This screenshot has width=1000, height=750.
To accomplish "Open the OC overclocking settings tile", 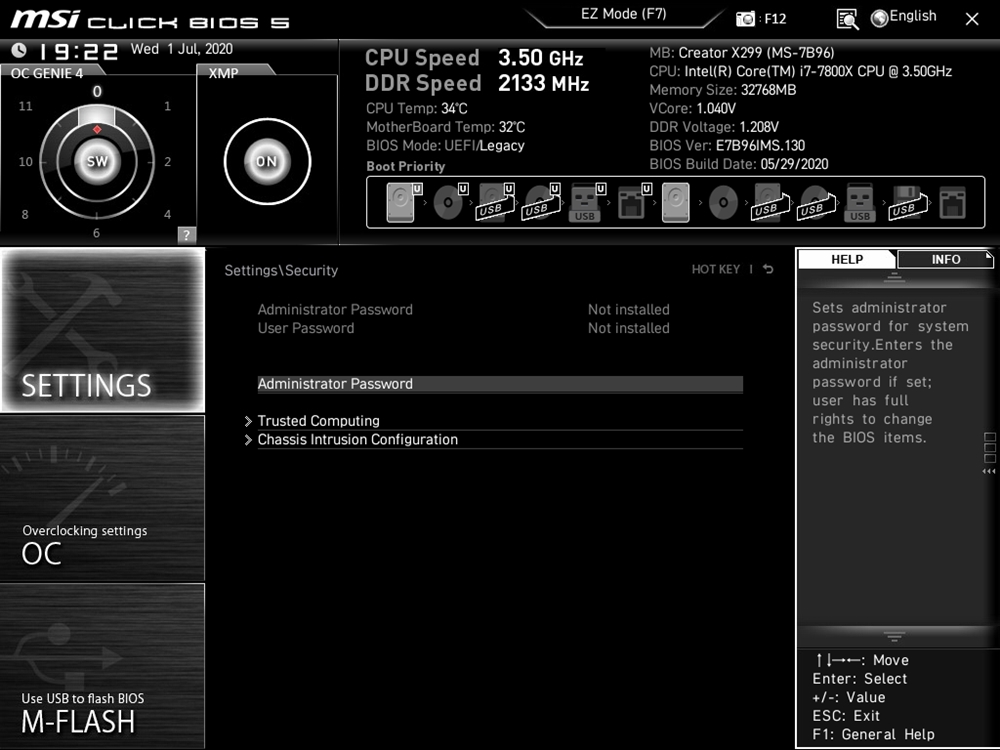I will point(103,498).
